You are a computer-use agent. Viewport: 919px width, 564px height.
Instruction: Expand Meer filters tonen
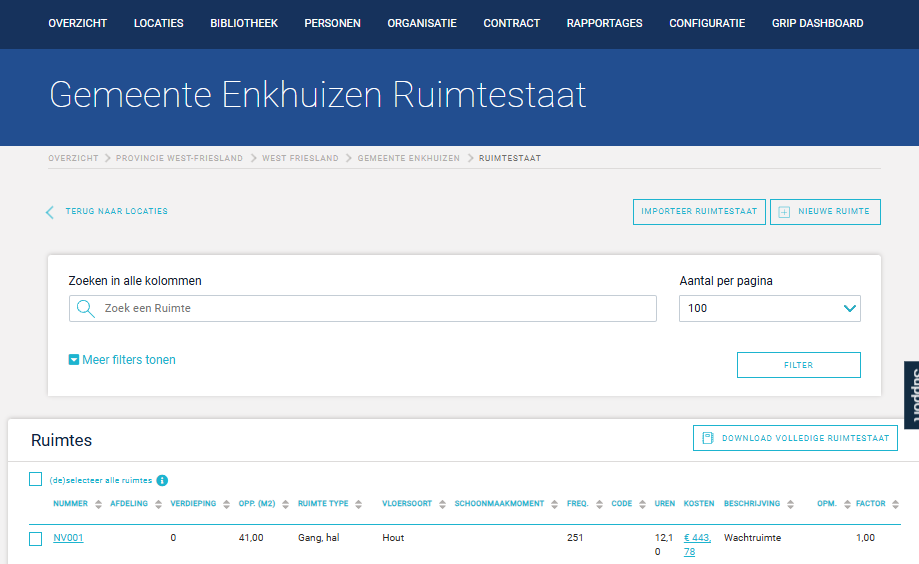click(x=122, y=360)
